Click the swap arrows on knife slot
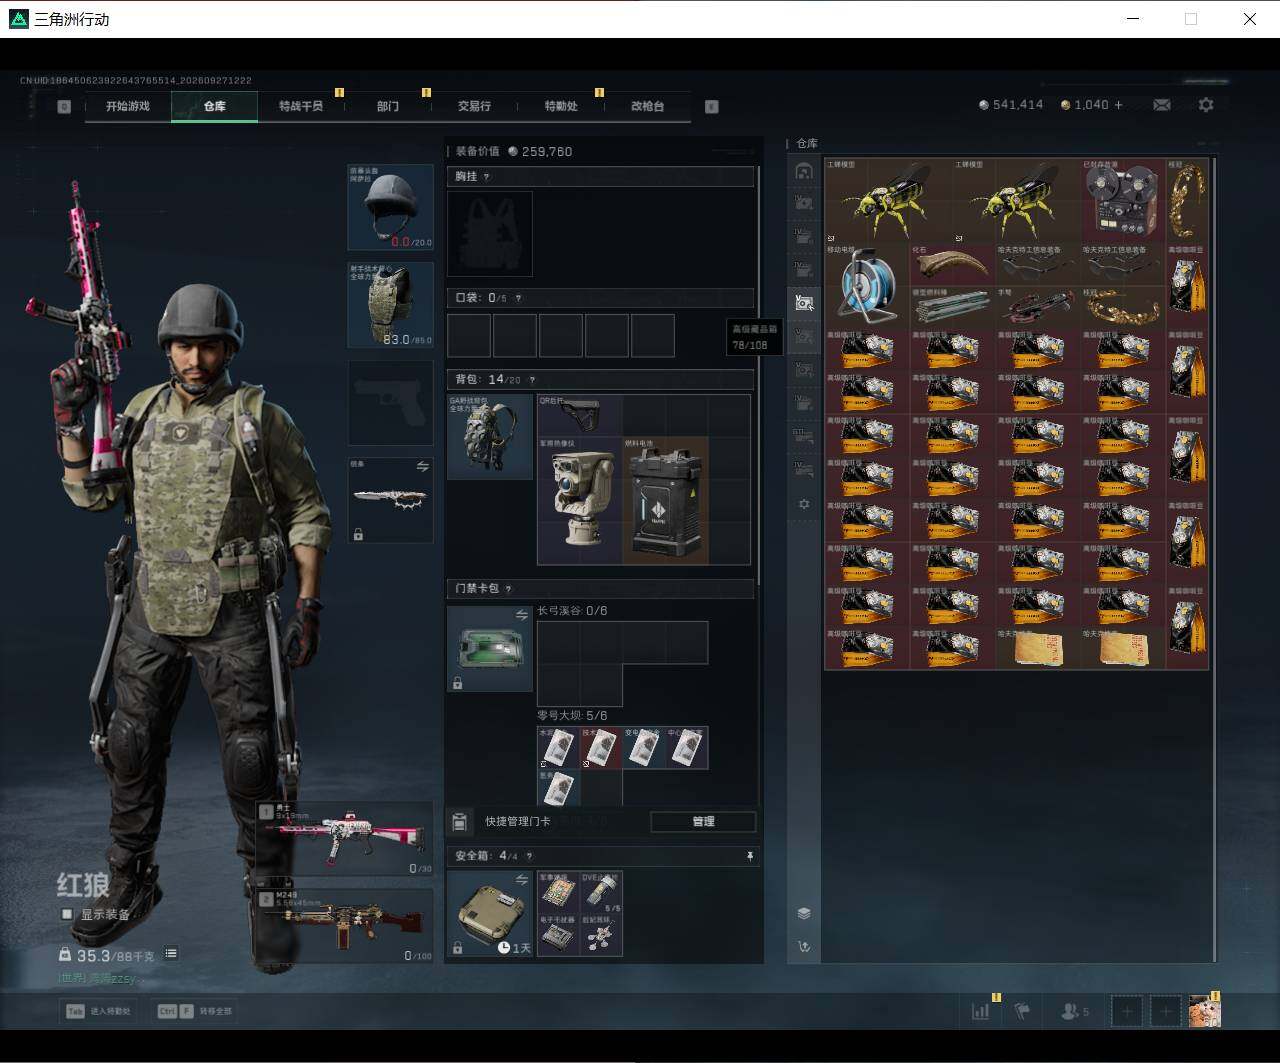The image size is (1280, 1063). [x=422, y=467]
